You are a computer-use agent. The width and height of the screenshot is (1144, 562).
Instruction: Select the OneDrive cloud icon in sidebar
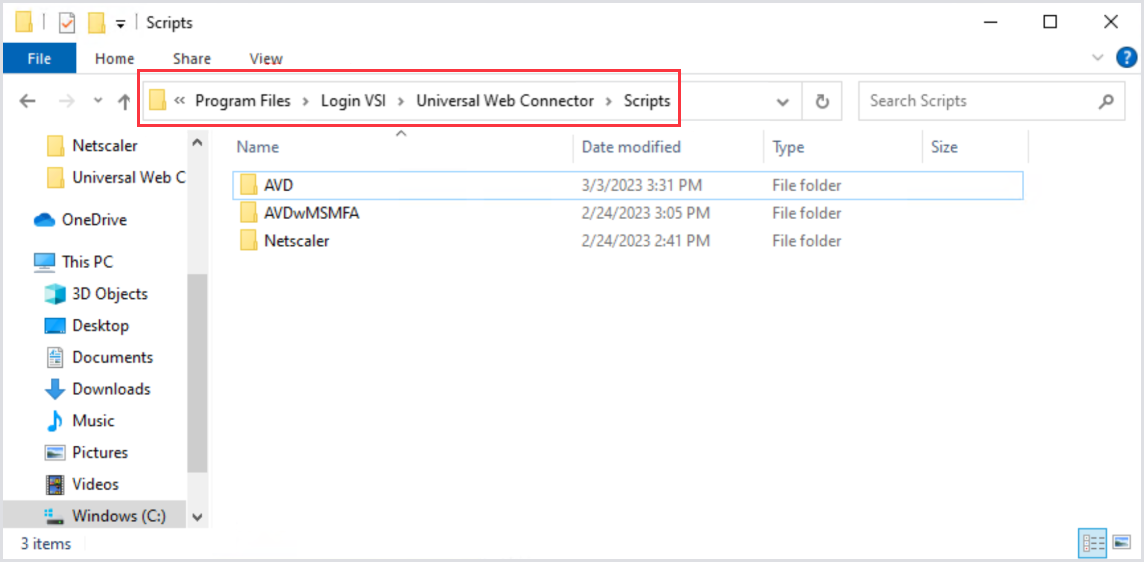[x=44, y=220]
